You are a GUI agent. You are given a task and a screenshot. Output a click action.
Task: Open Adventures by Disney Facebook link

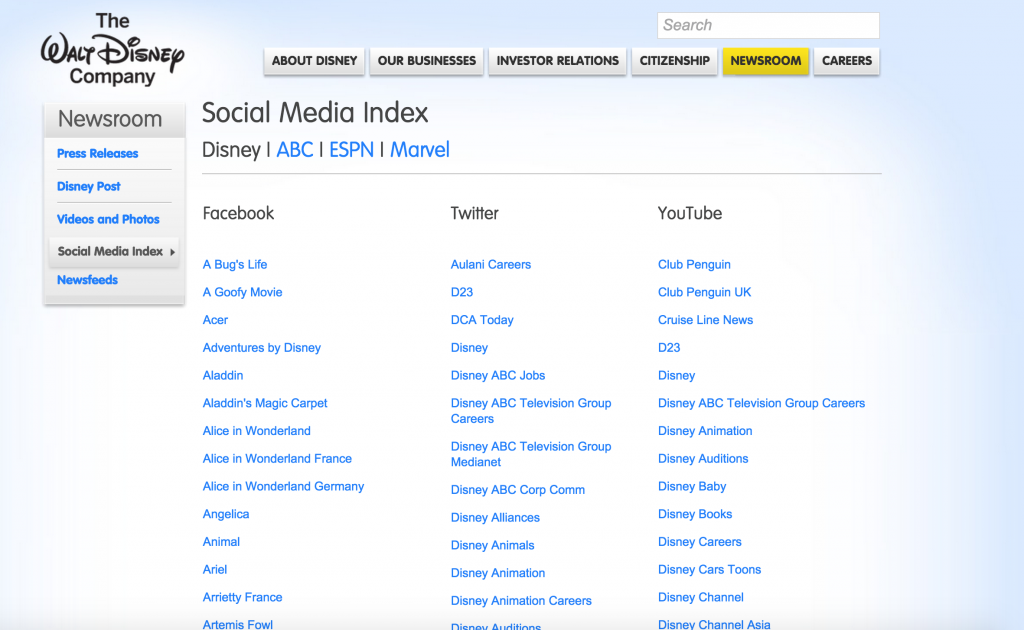(261, 348)
